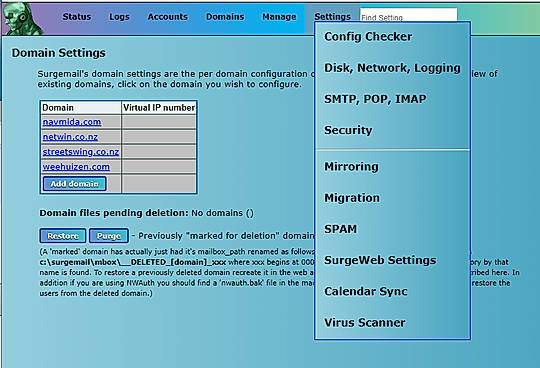Choose Disk, Network, Logging menu entry
540x368 pixels.
click(x=392, y=68)
